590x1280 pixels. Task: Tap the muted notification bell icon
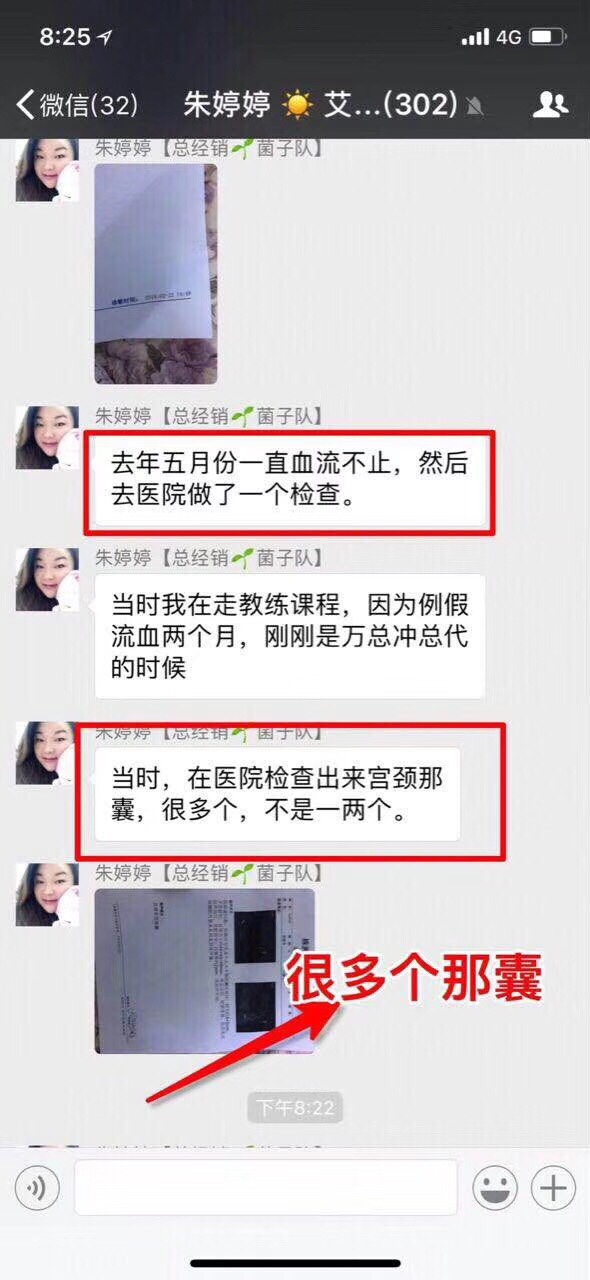[476, 105]
